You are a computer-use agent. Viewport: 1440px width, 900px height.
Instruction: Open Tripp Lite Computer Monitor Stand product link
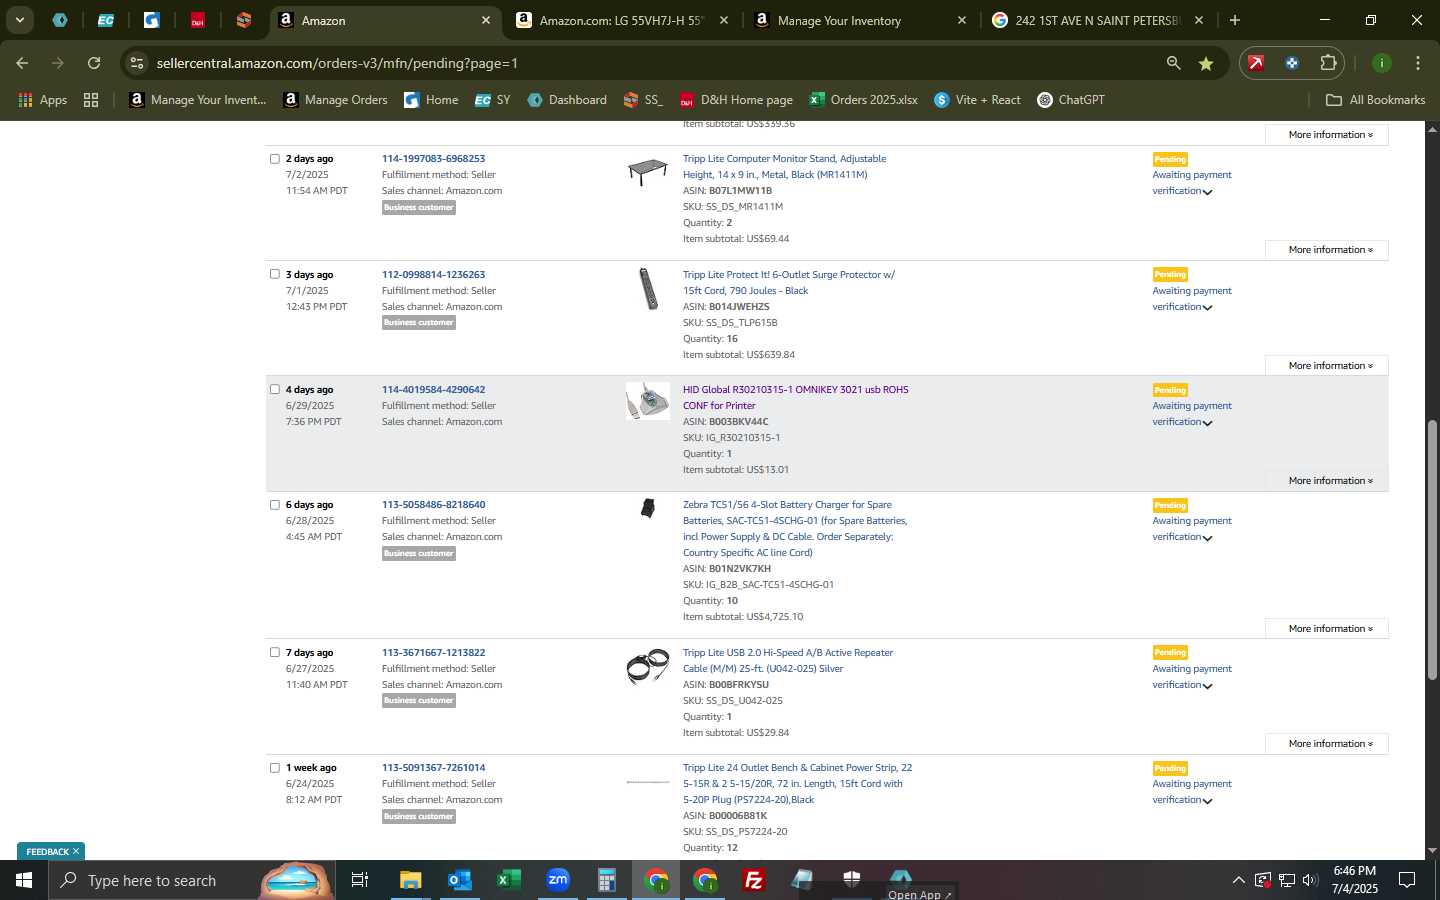click(x=784, y=167)
